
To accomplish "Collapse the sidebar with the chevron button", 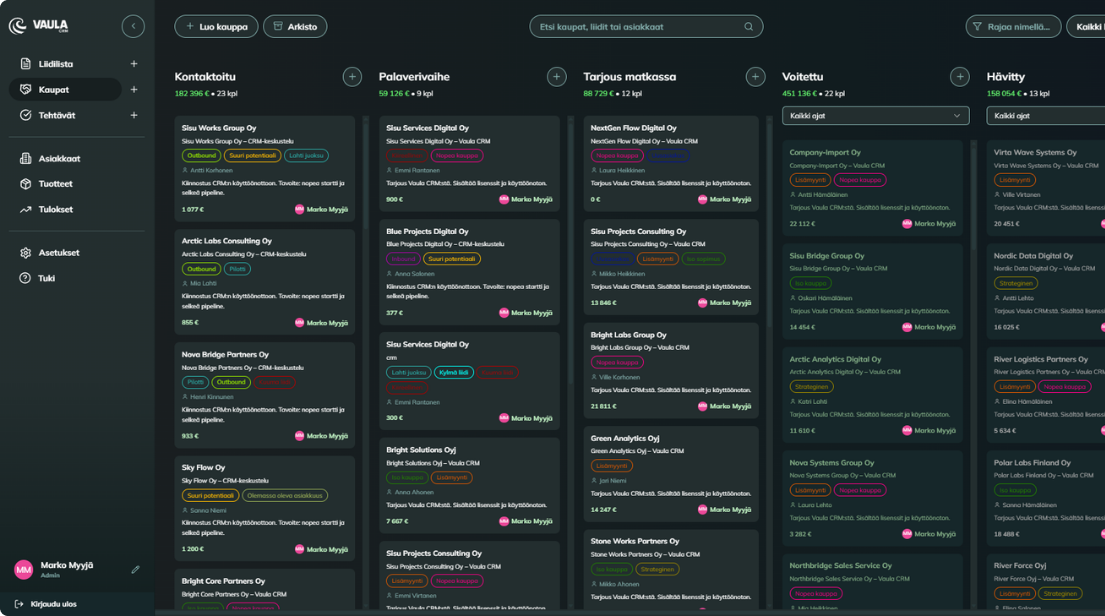I will (x=133, y=26).
